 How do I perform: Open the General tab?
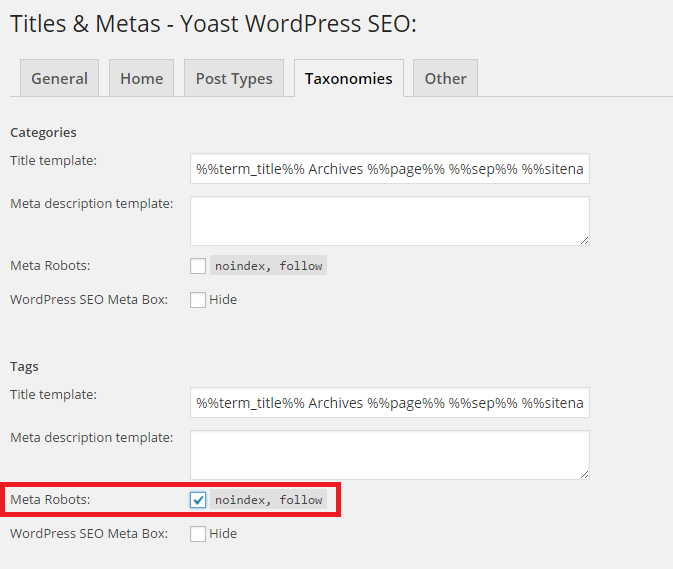60,78
